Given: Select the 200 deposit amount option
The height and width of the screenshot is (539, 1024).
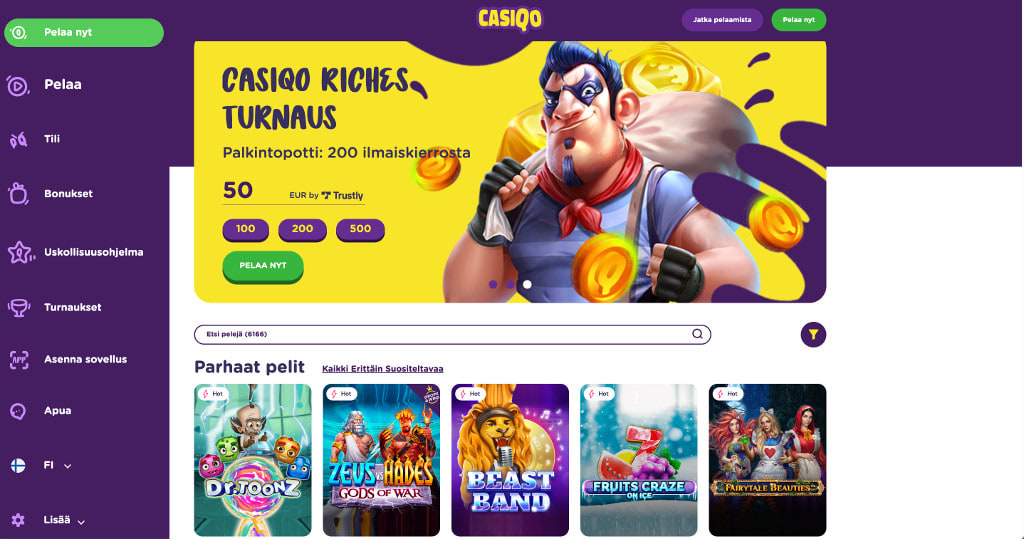Looking at the screenshot, I should click(302, 229).
